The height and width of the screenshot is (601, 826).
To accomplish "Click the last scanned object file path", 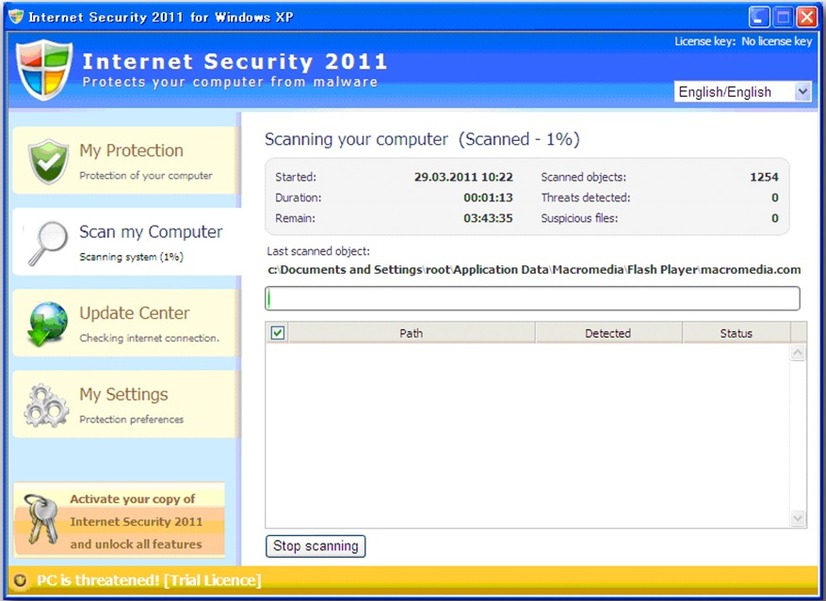I will coord(534,270).
